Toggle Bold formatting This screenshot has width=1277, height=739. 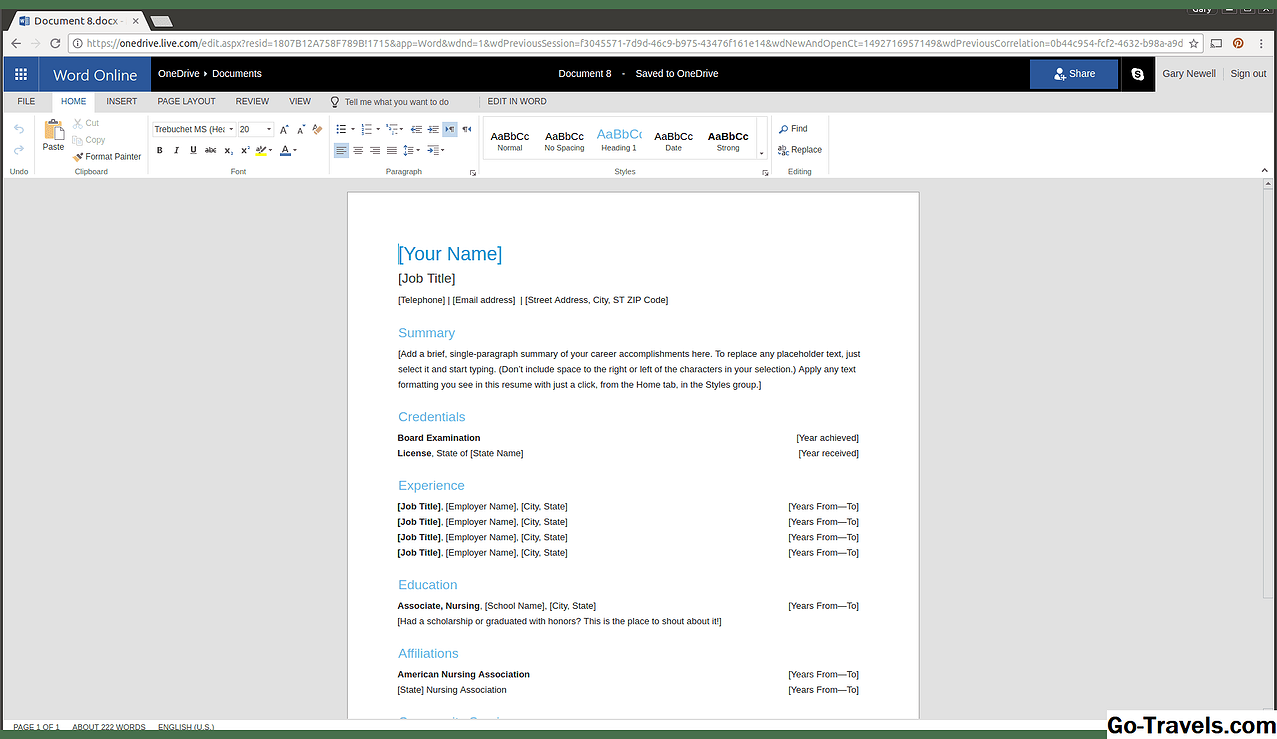pos(159,150)
